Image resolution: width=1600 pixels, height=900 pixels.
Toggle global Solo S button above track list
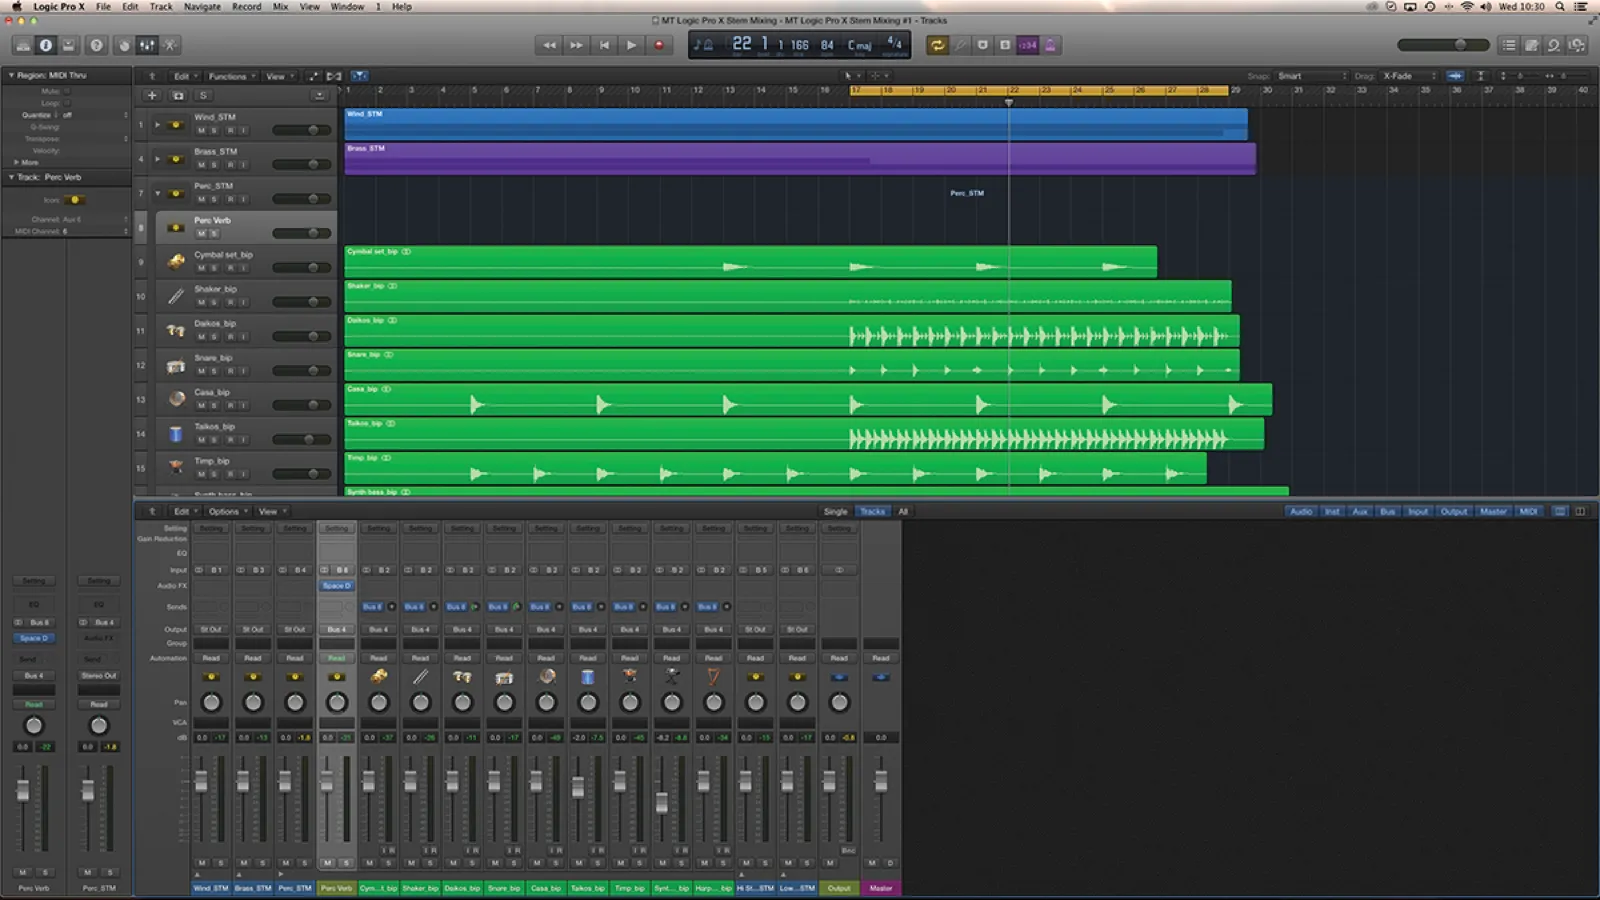coord(203,96)
